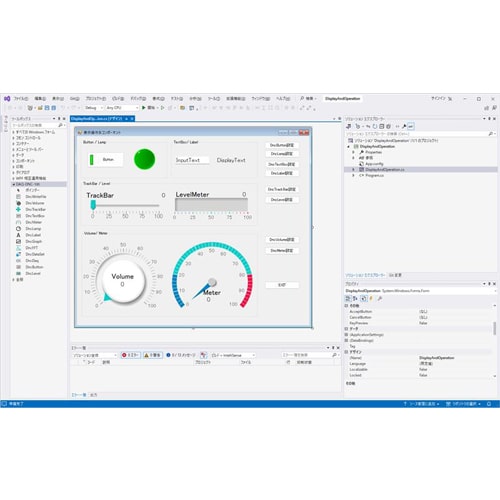Click the LevelMeter bar

[x=211, y=204]
